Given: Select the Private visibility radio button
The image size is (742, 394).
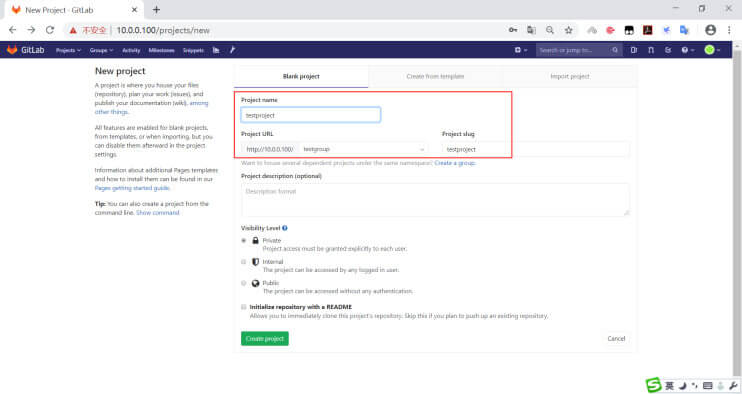Looking at the screenshot, I should tap(244, 241).
